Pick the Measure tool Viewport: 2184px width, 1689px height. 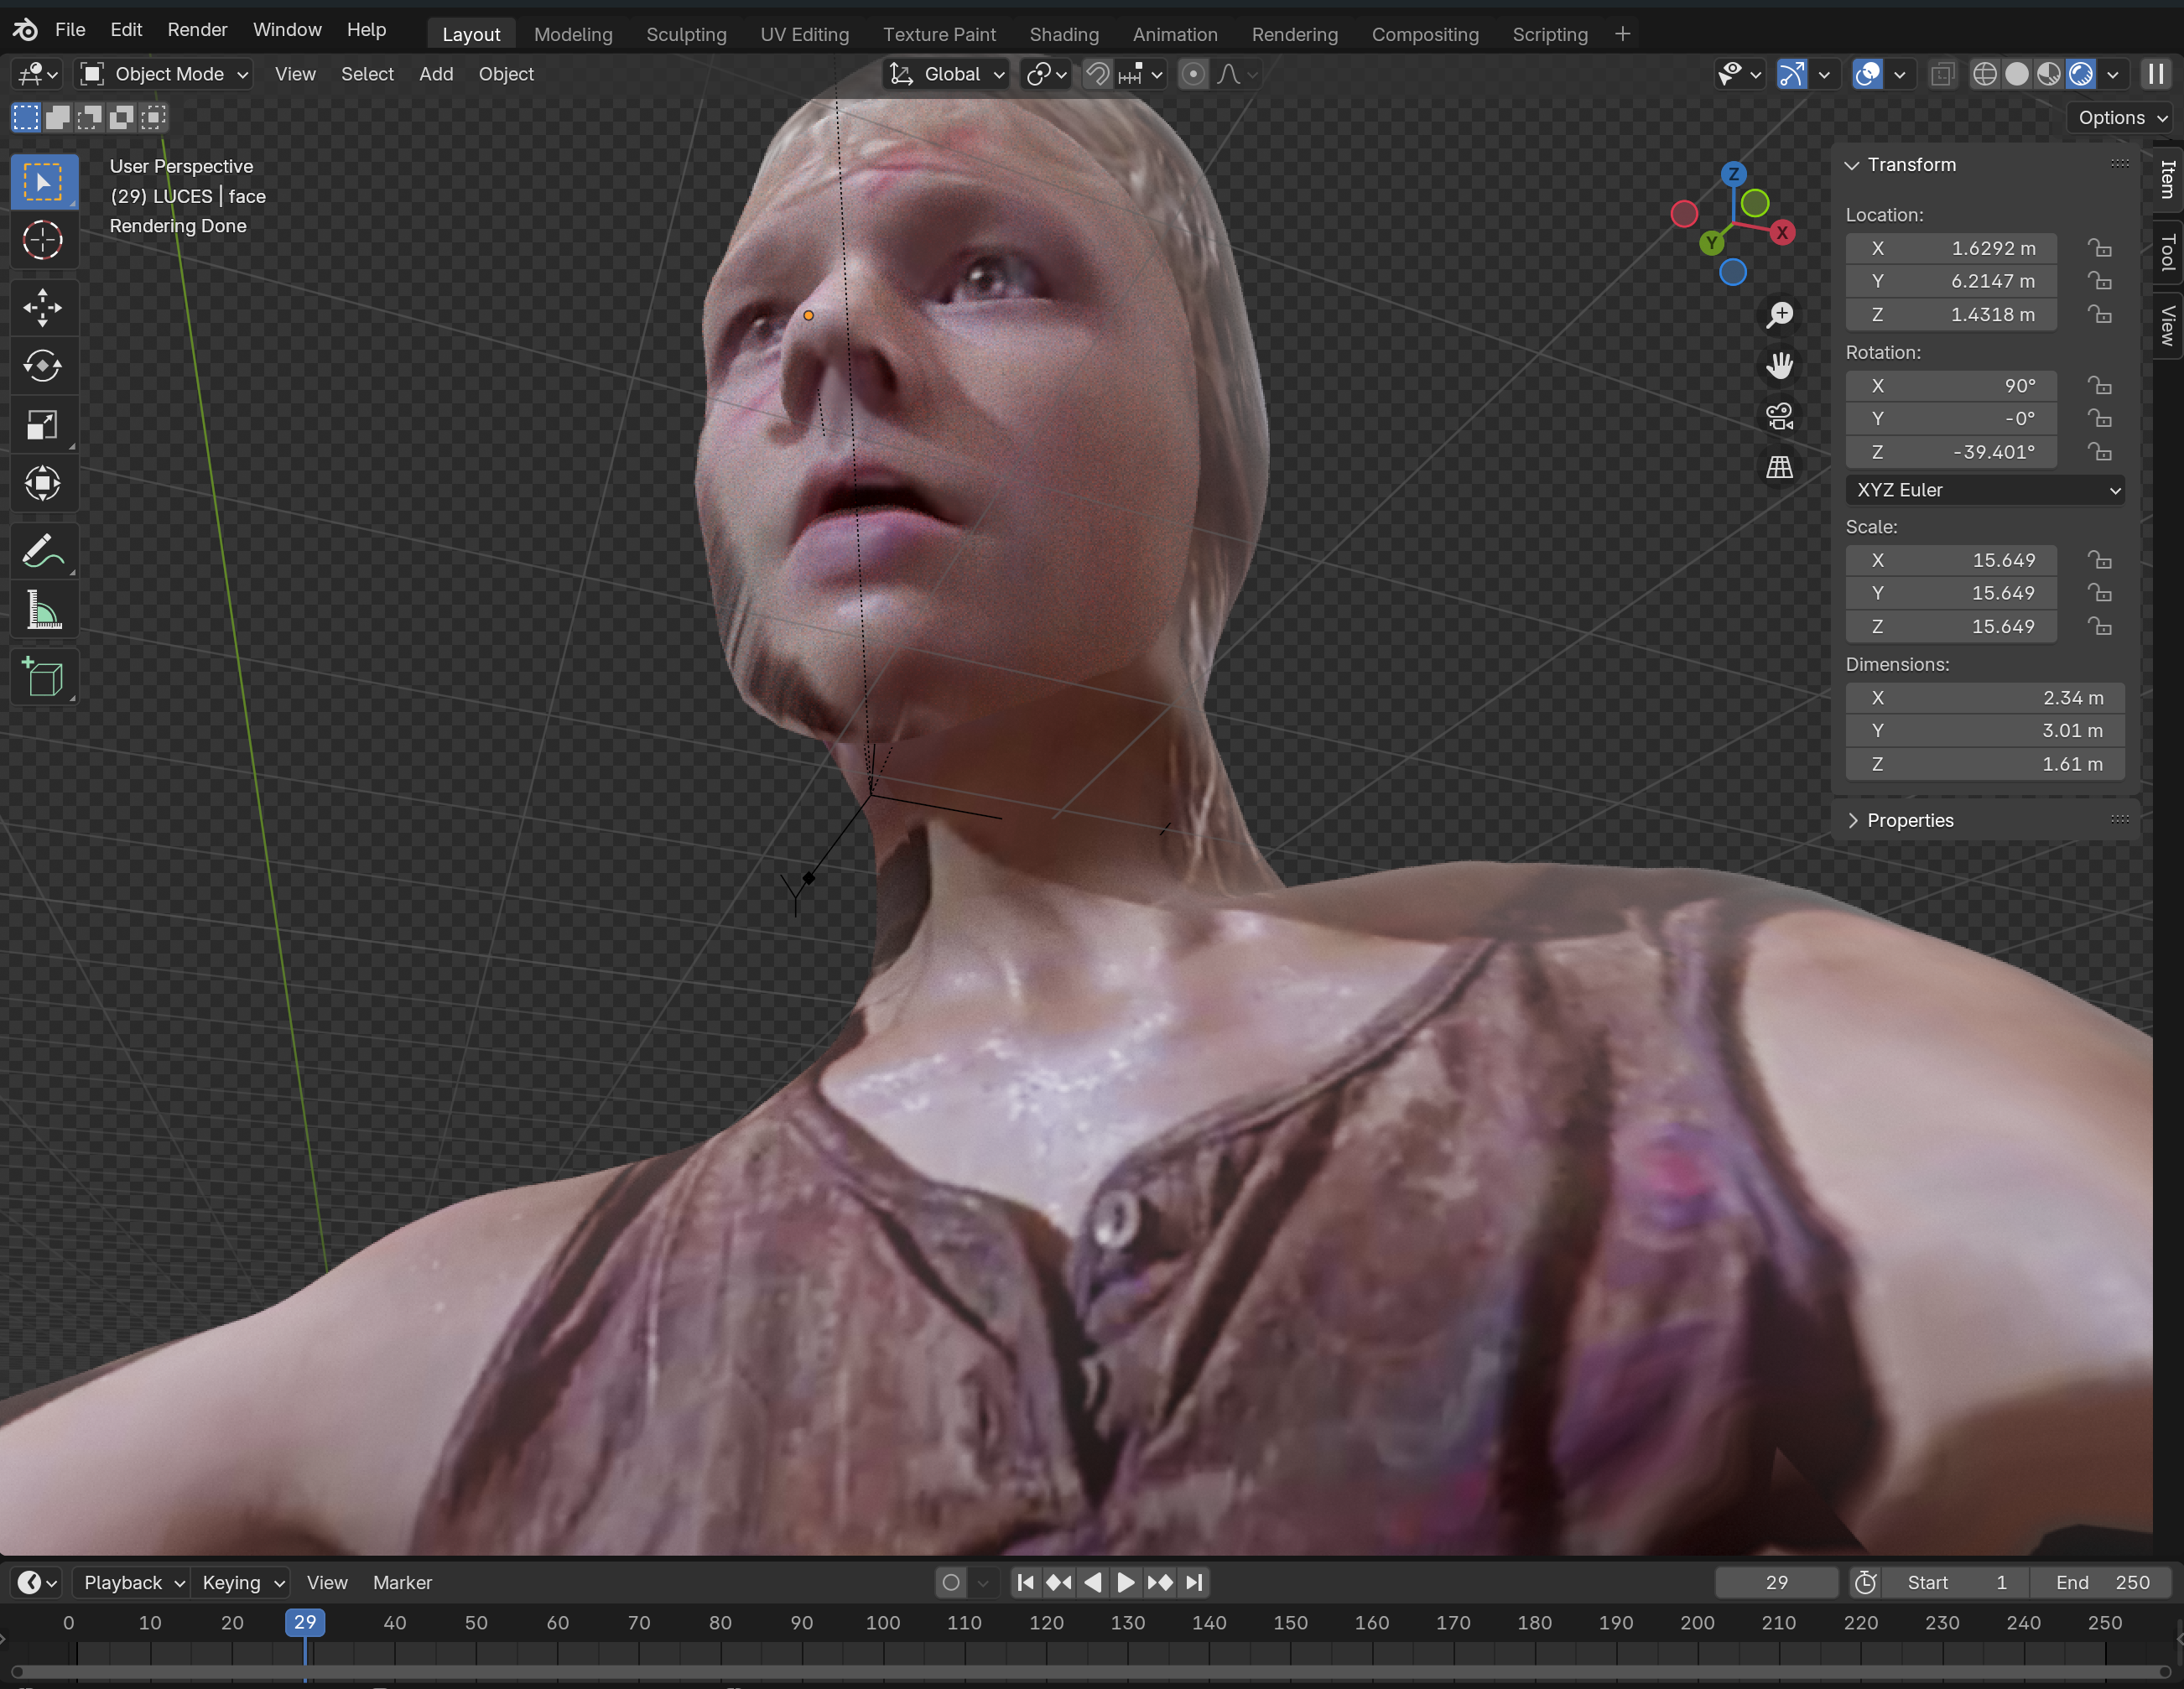pos(42,610)
